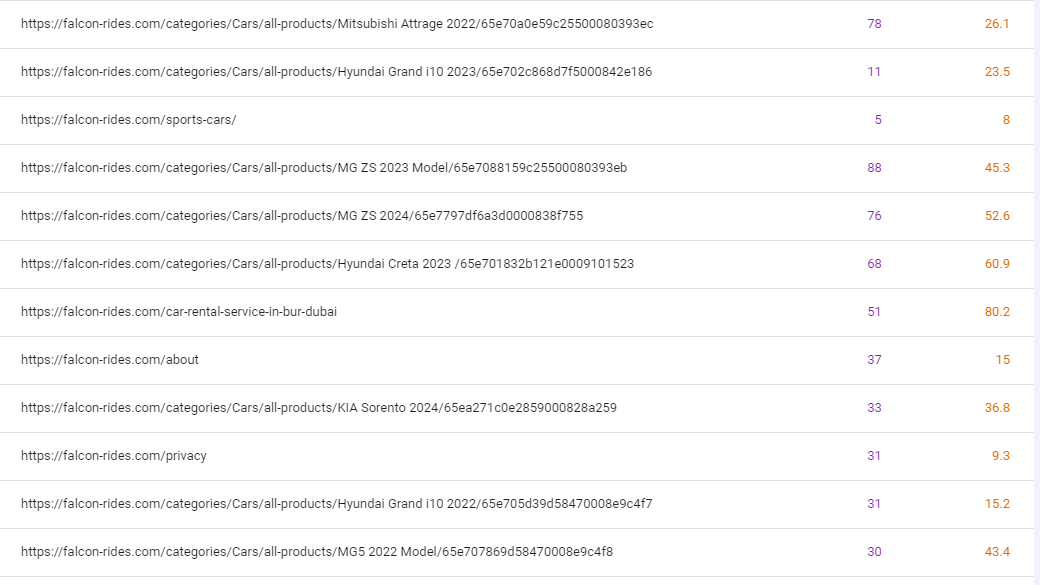Click the purple value 5 for sports-cars
This screenshot has width=1040, height=585.
click(x=878, y=120)
